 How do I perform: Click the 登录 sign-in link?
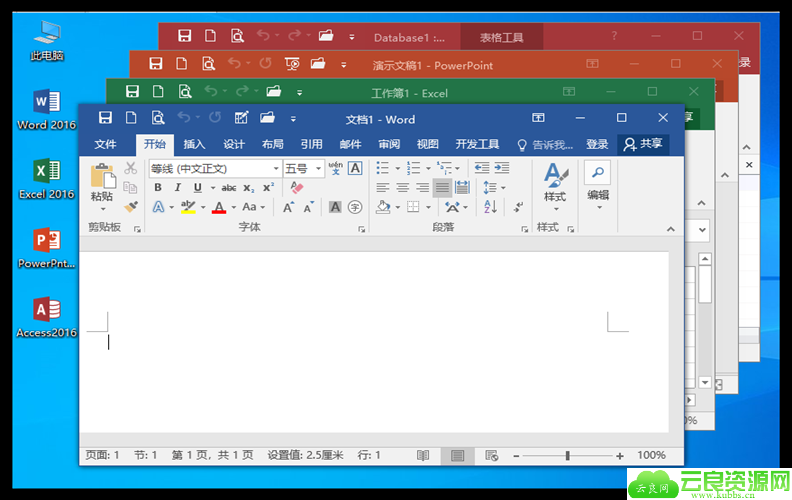pos(597,145)
